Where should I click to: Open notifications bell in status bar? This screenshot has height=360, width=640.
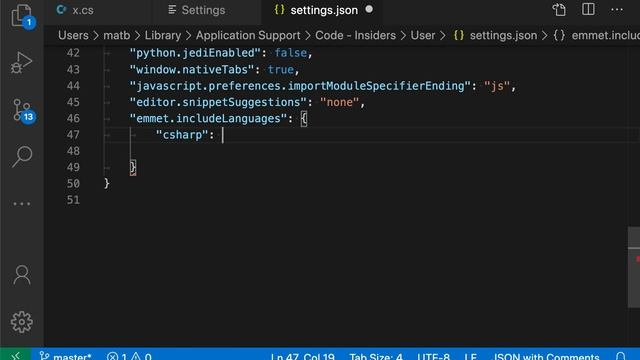(620, 356)
